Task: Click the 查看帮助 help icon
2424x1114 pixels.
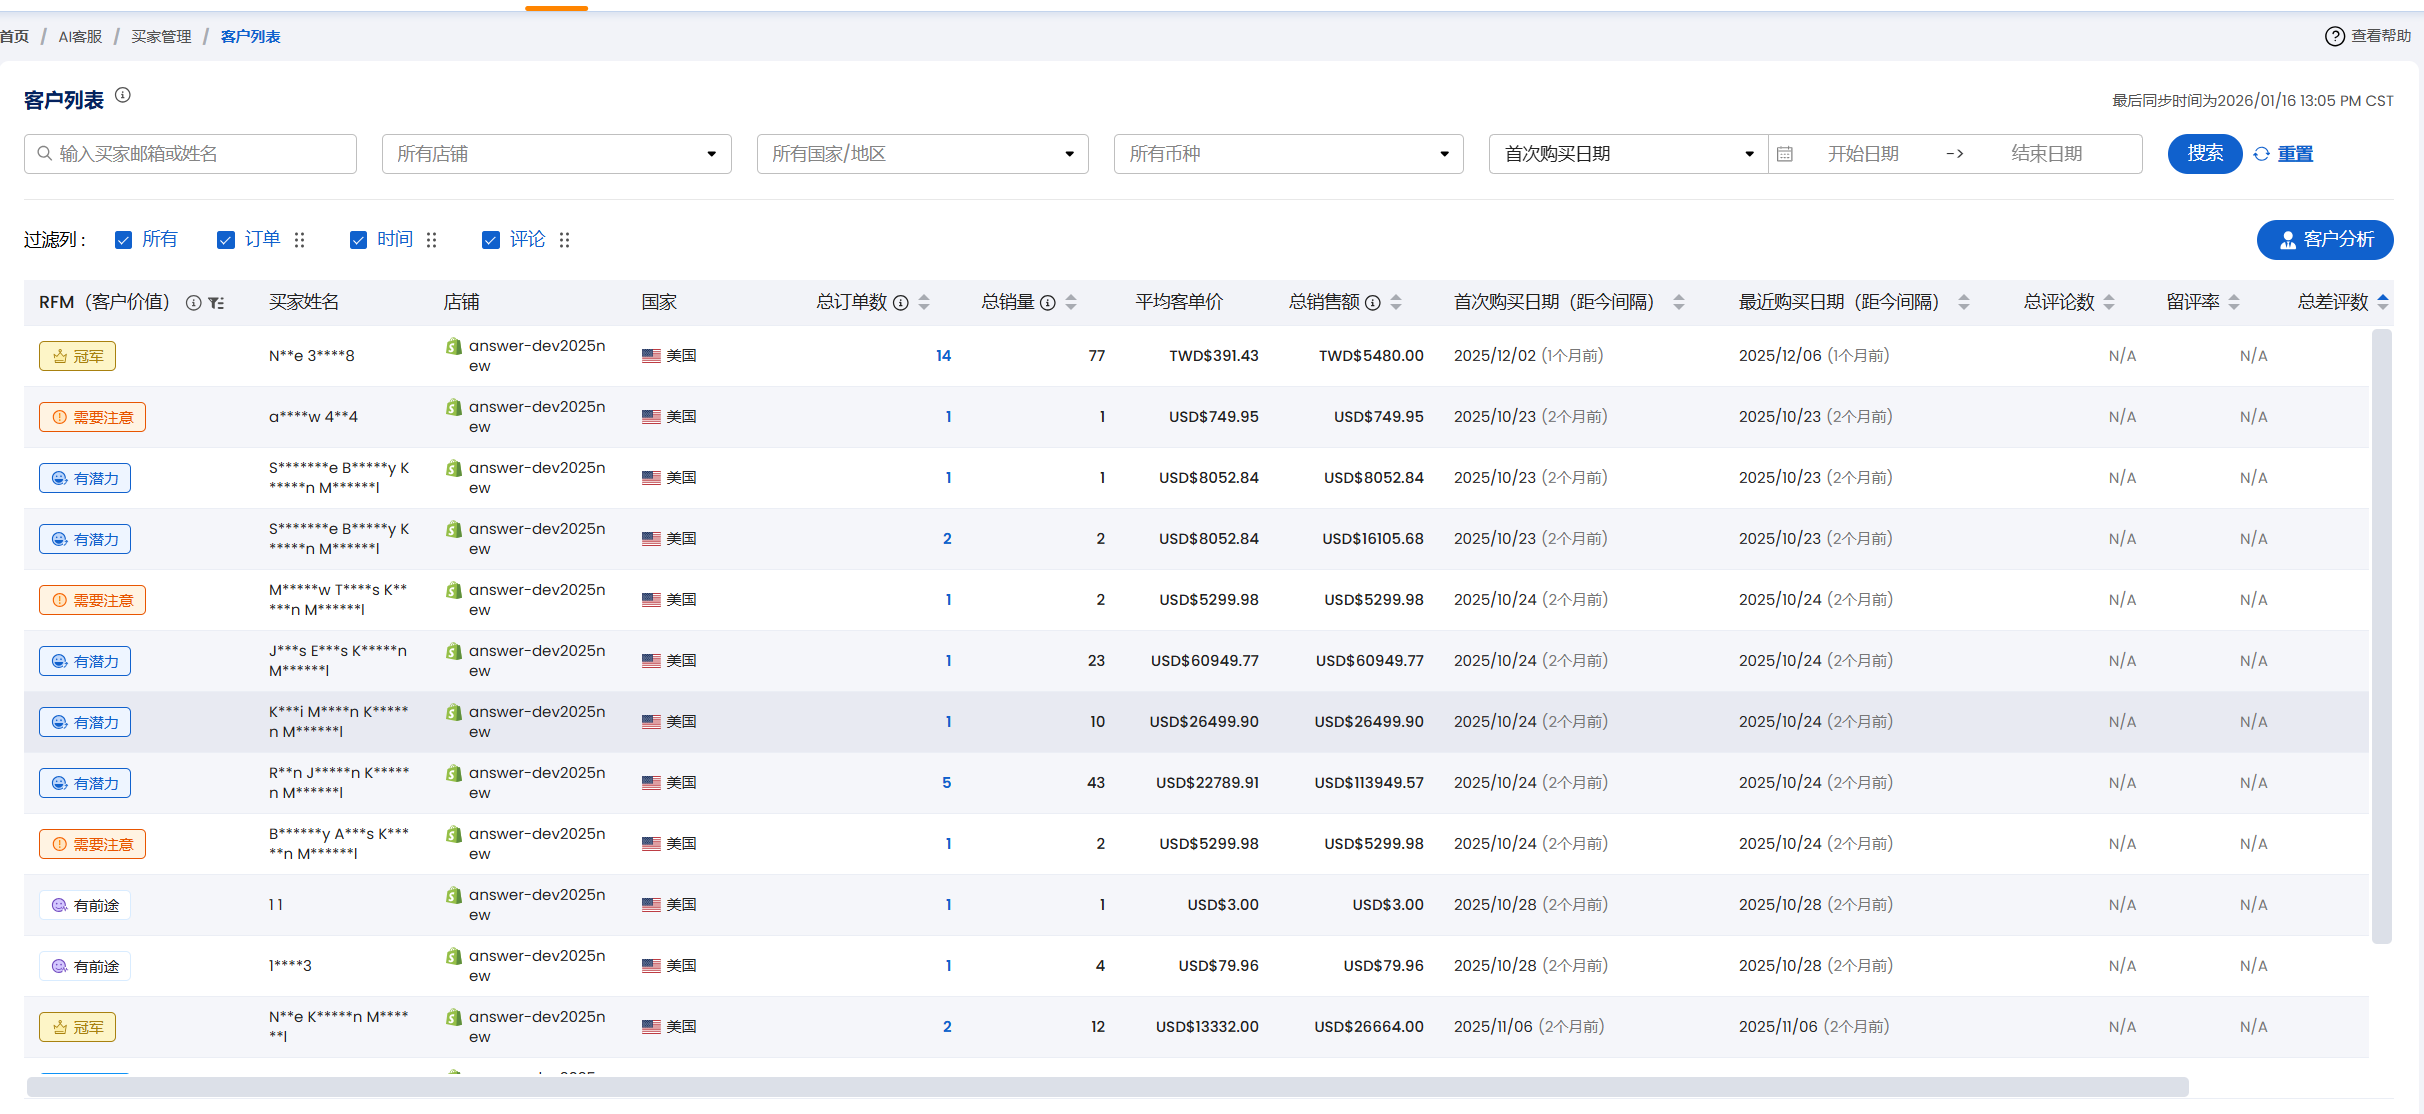Action: click(2334, 37)
